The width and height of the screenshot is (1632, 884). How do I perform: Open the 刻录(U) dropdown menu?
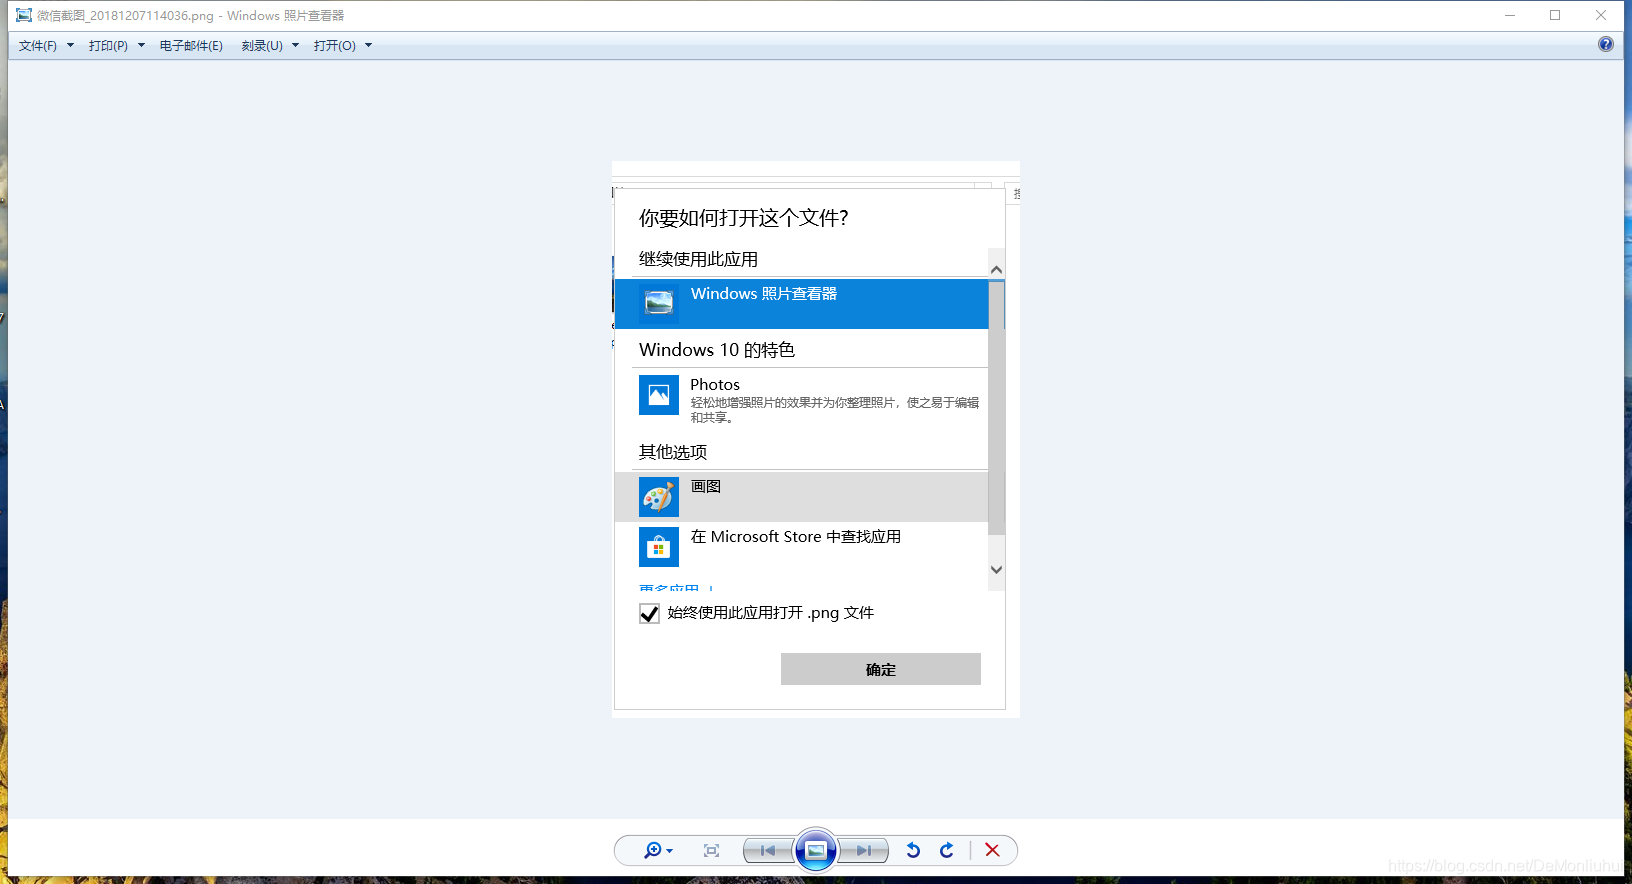click(x=270, y=46)
